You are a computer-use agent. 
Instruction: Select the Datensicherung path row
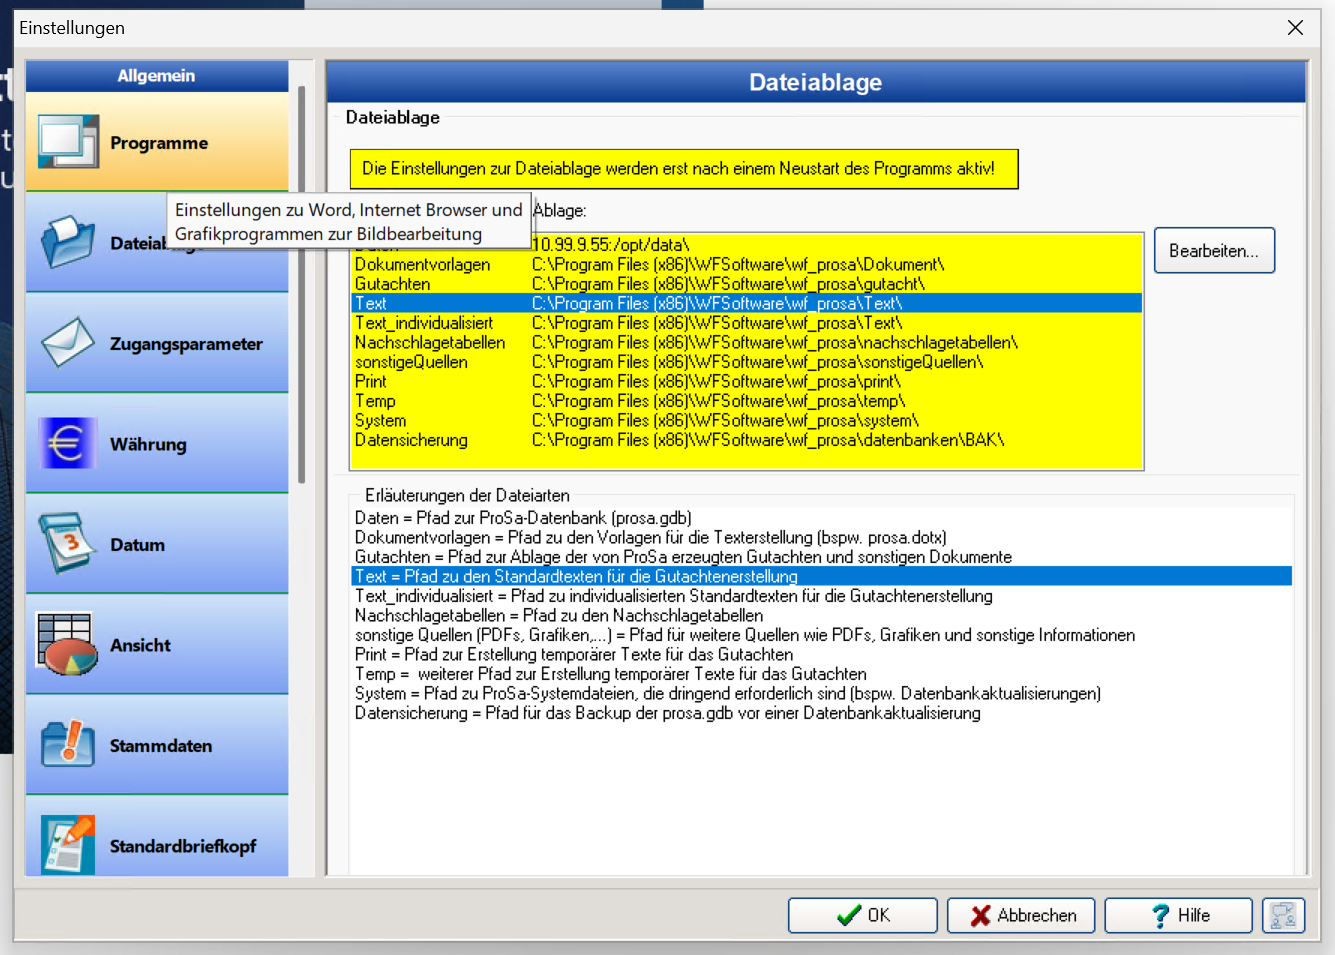(x=747, y=440)
